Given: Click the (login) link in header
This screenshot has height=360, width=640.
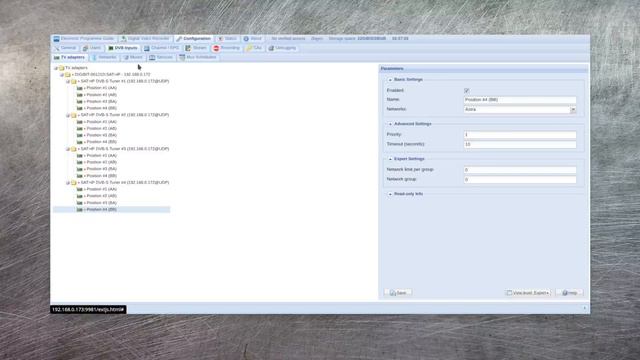Looking at the screenshot, I should tap(317, 38).
